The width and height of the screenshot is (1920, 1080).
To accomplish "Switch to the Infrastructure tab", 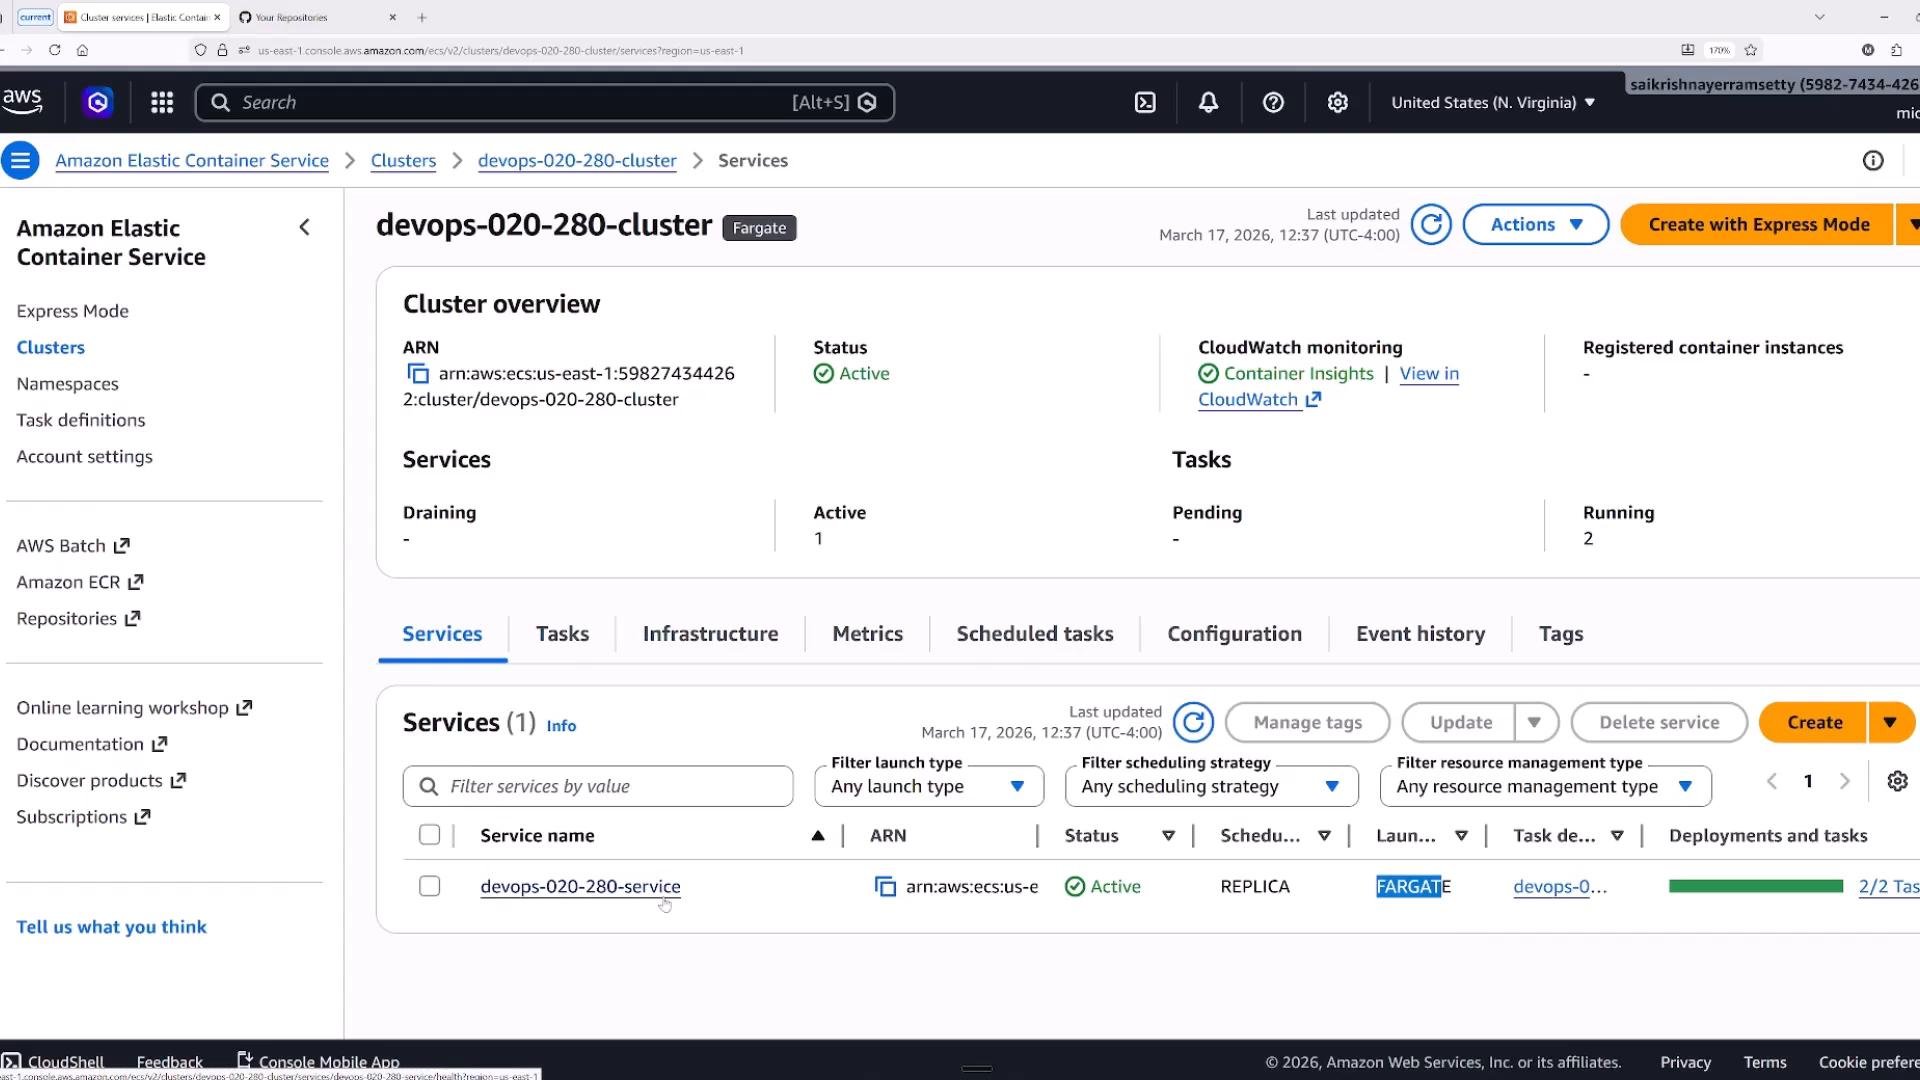I will (710, 634).
